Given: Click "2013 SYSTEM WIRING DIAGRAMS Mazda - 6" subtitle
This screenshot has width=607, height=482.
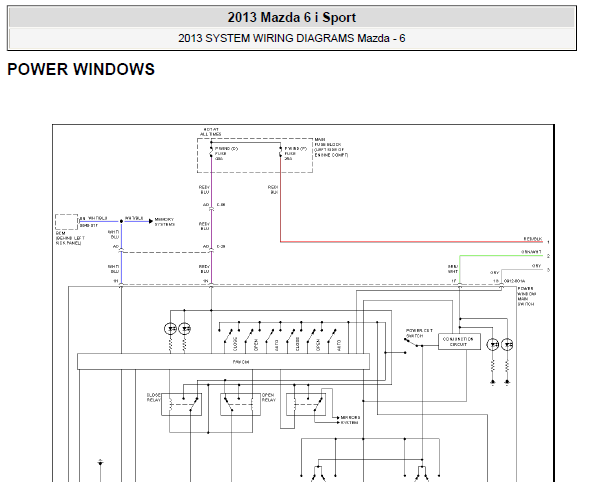Looking at the screenshot, I should (x=291, y=38).
